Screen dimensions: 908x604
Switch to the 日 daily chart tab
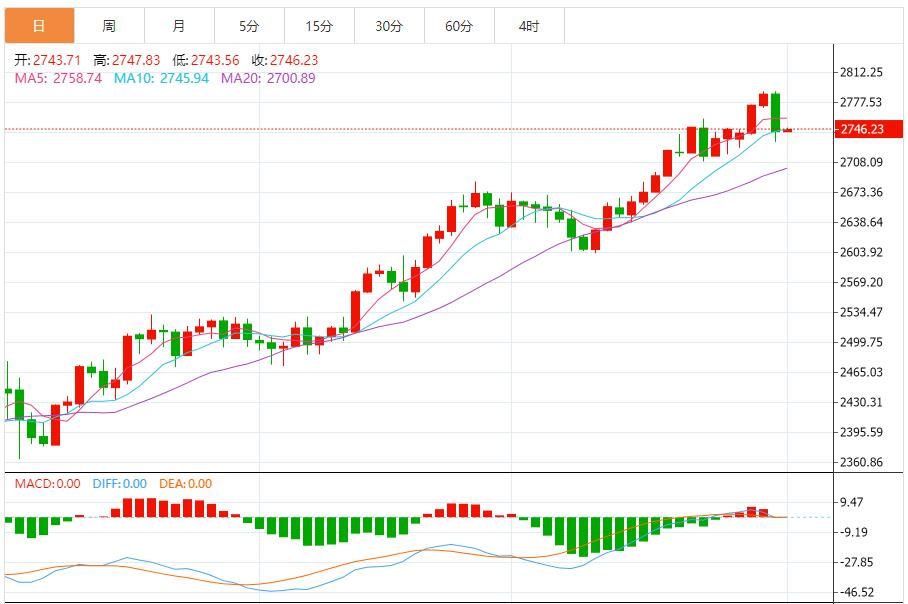pos(38,25)
